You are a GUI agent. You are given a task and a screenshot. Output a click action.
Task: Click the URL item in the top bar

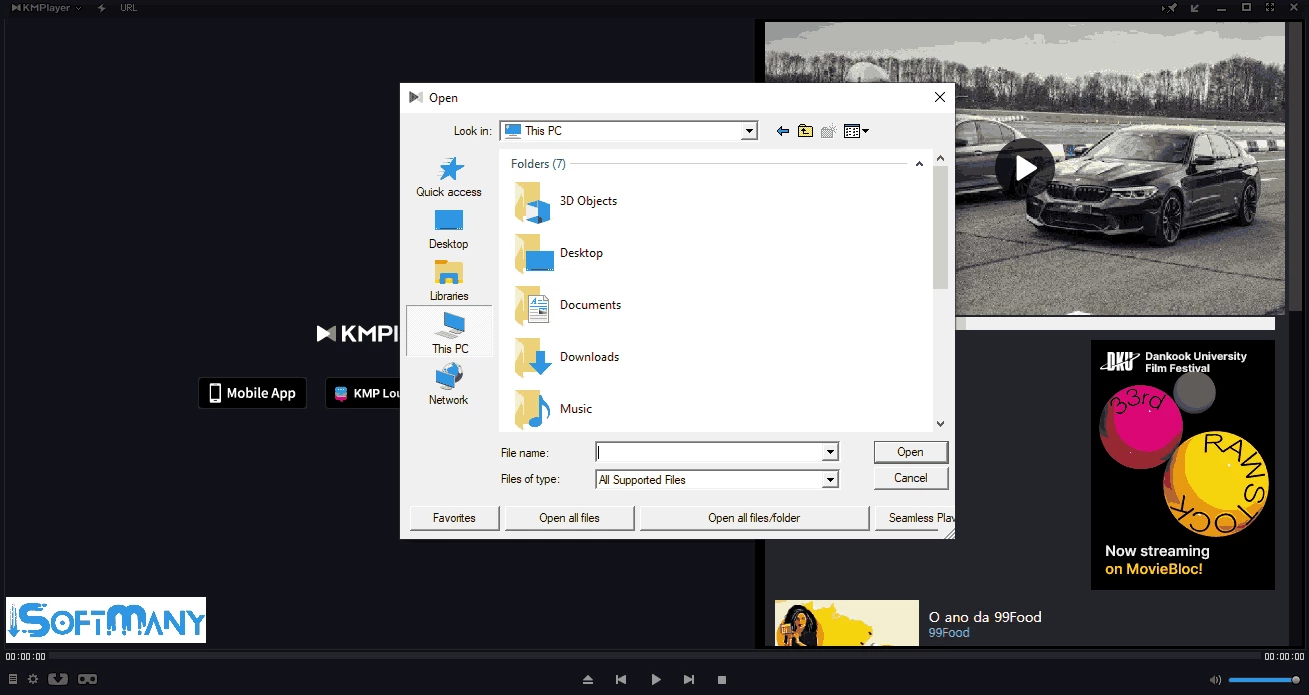click(x=128, y=8)
